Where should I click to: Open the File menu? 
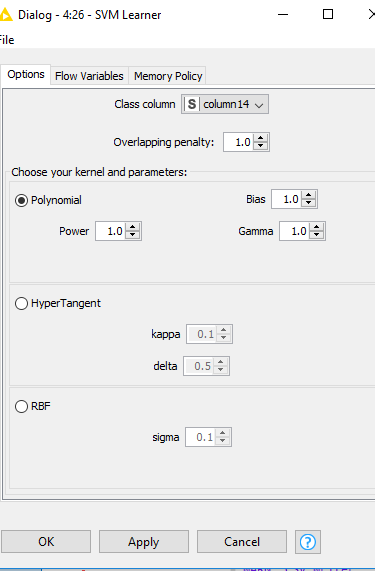7,40
